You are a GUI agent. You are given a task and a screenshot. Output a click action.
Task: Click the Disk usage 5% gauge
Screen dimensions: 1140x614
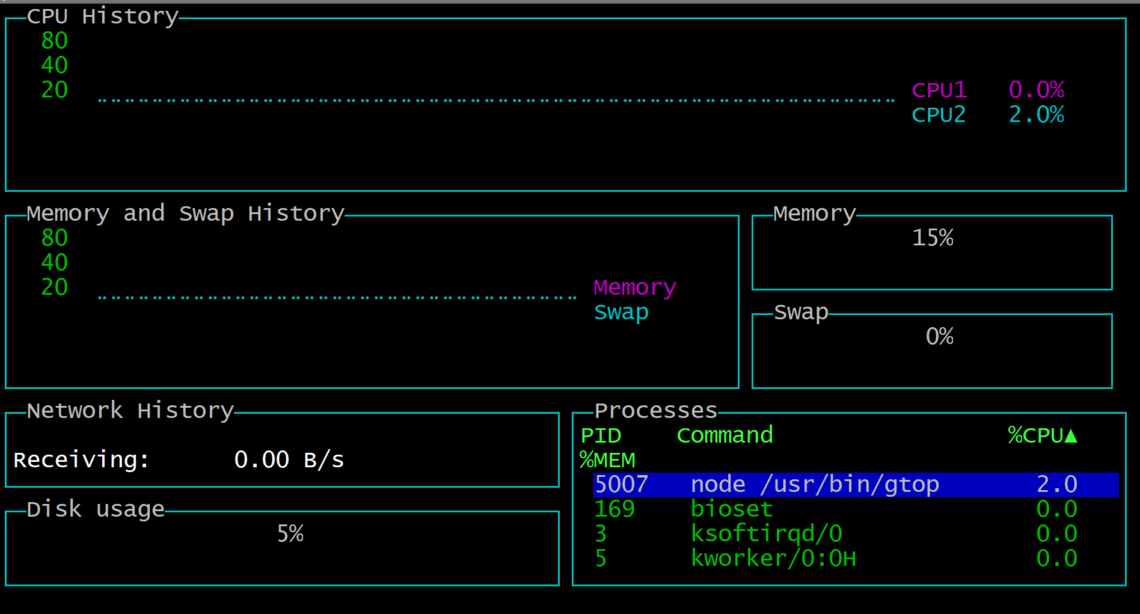(x=290, y=534)
